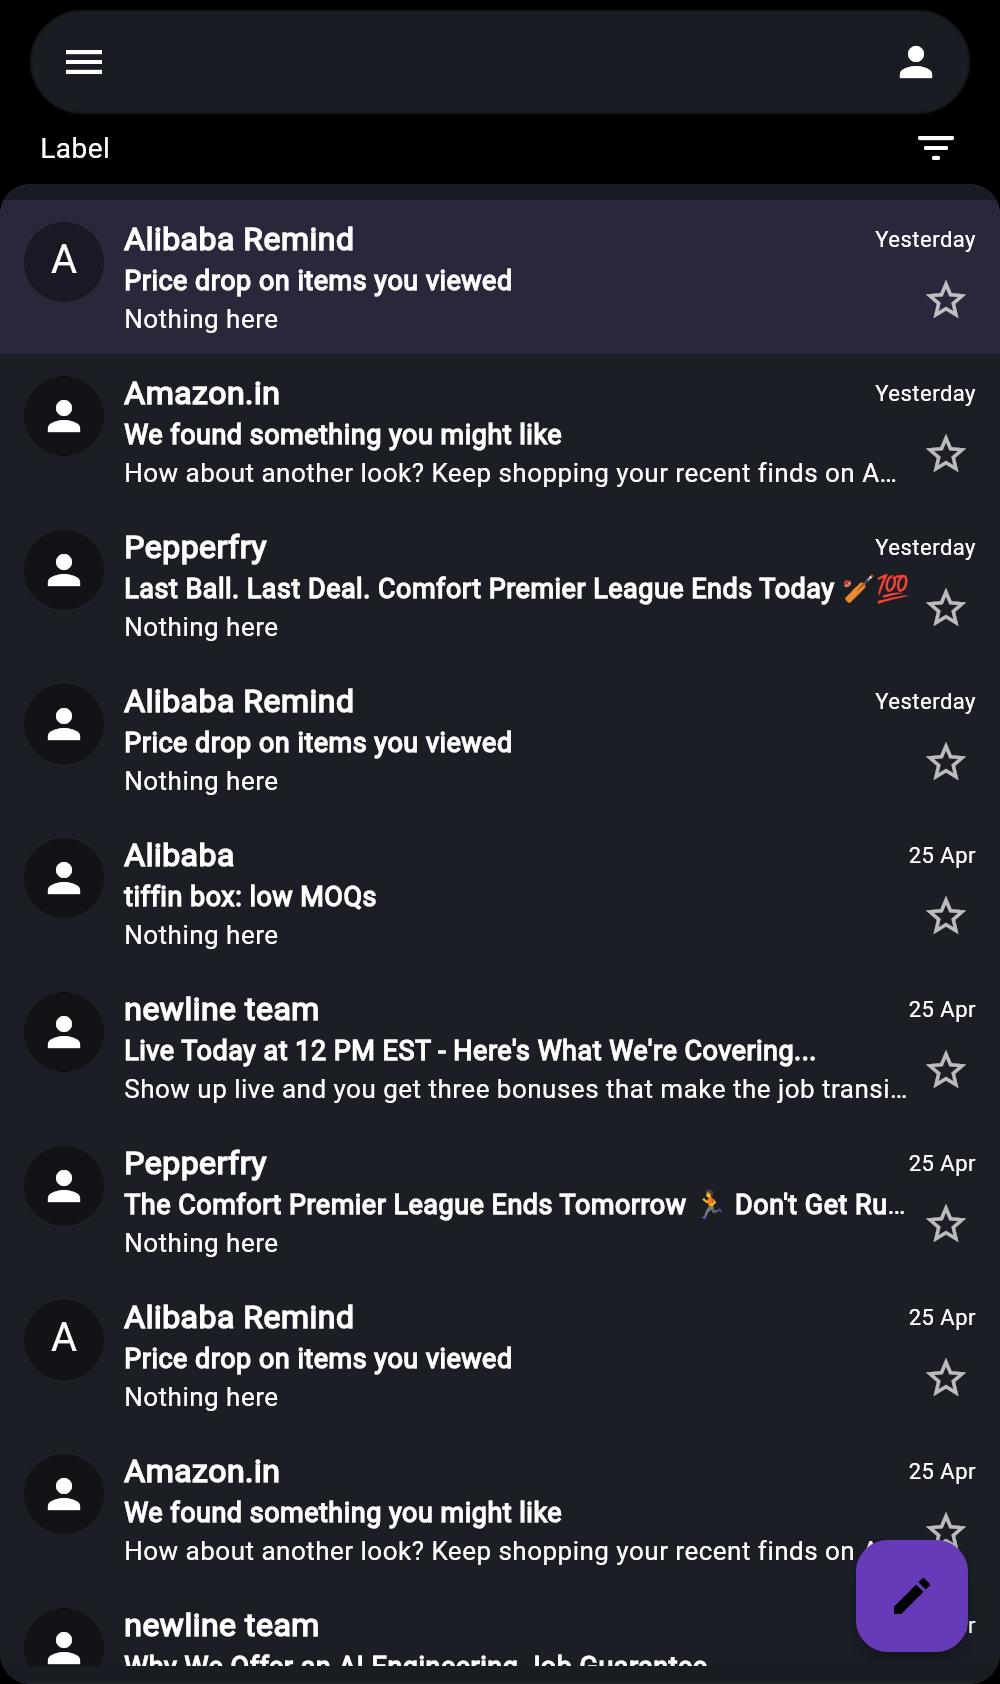
Task: Click the 'A' avatar of top Alibaba Remind
Action: 64,261
